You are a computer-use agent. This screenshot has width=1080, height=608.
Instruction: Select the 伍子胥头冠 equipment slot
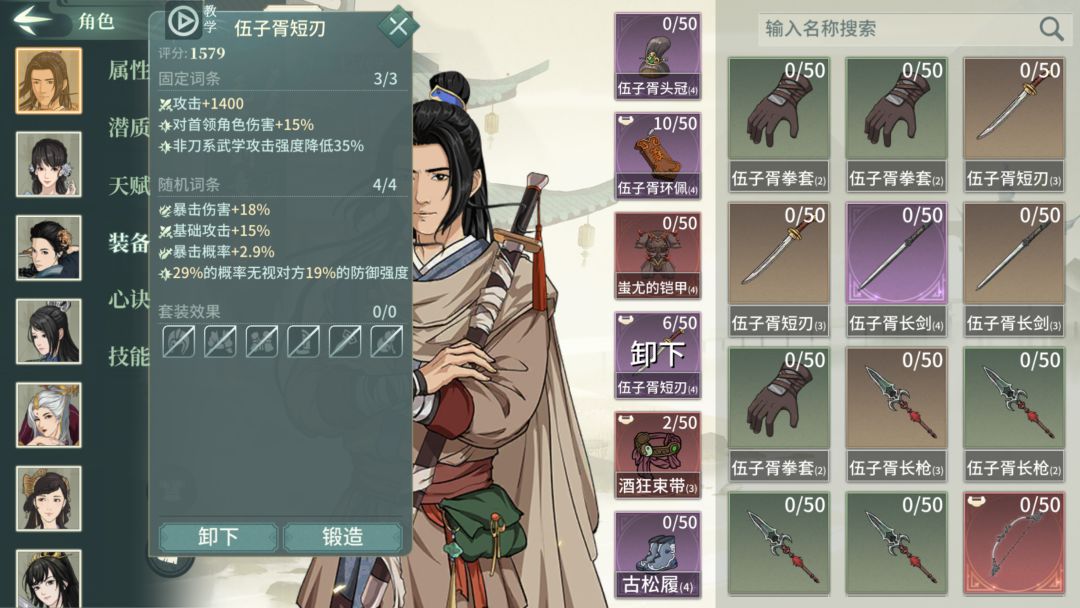coord(658,56)
